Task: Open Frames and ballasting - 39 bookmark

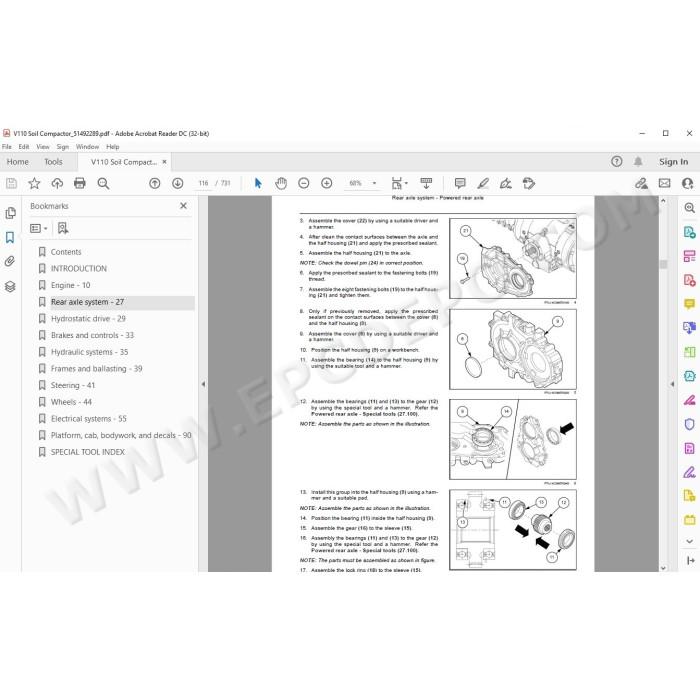Action: pos(96,368)
